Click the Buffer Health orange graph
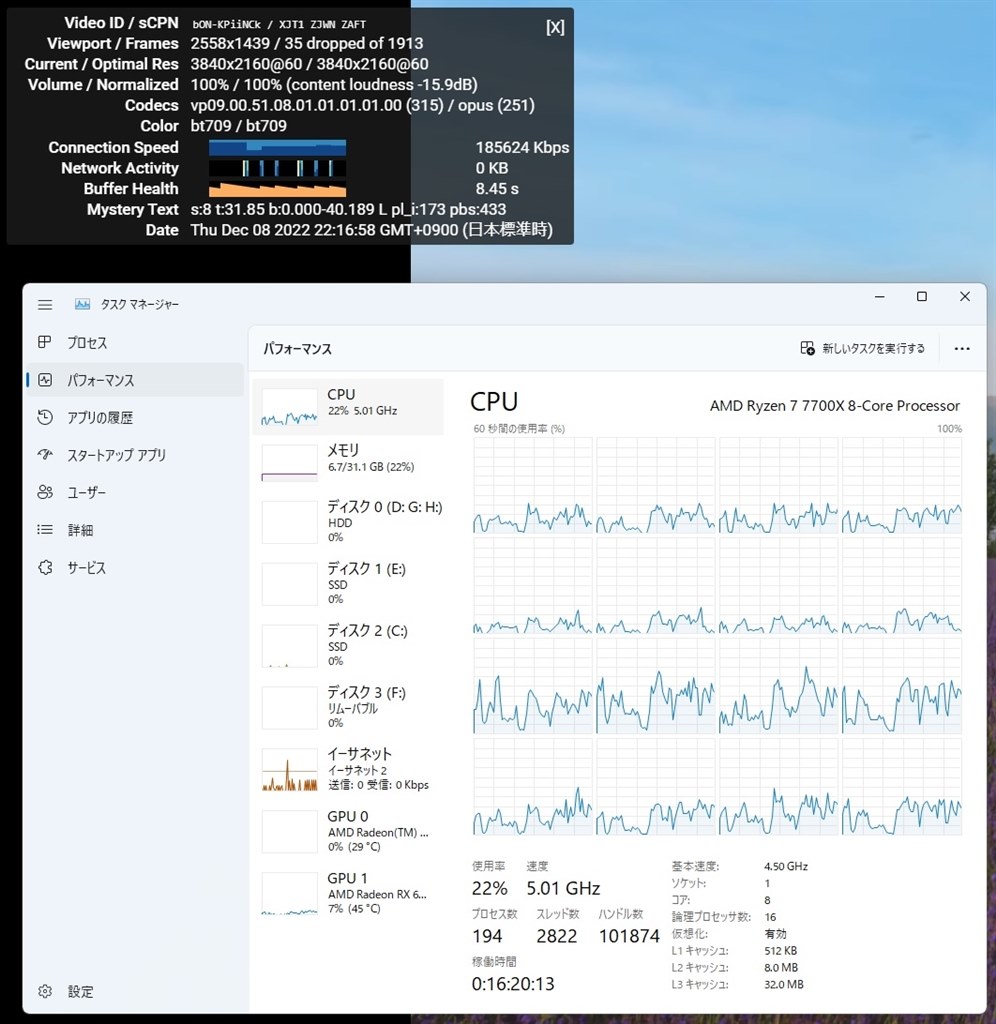The width and height of the screenshot is (996, 1024). click(278, 189)
